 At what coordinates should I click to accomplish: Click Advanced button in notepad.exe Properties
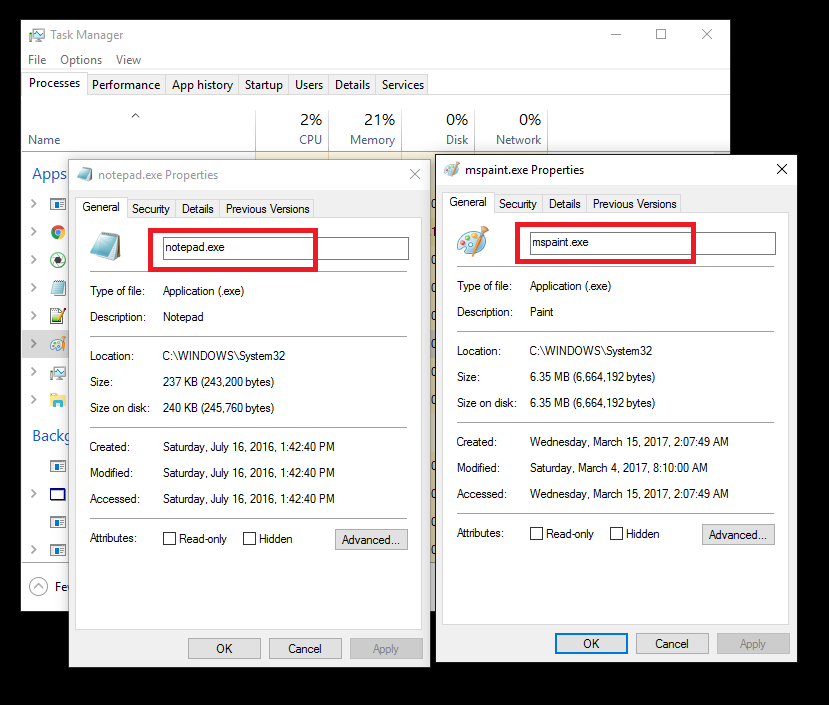(x=371, y=539)
